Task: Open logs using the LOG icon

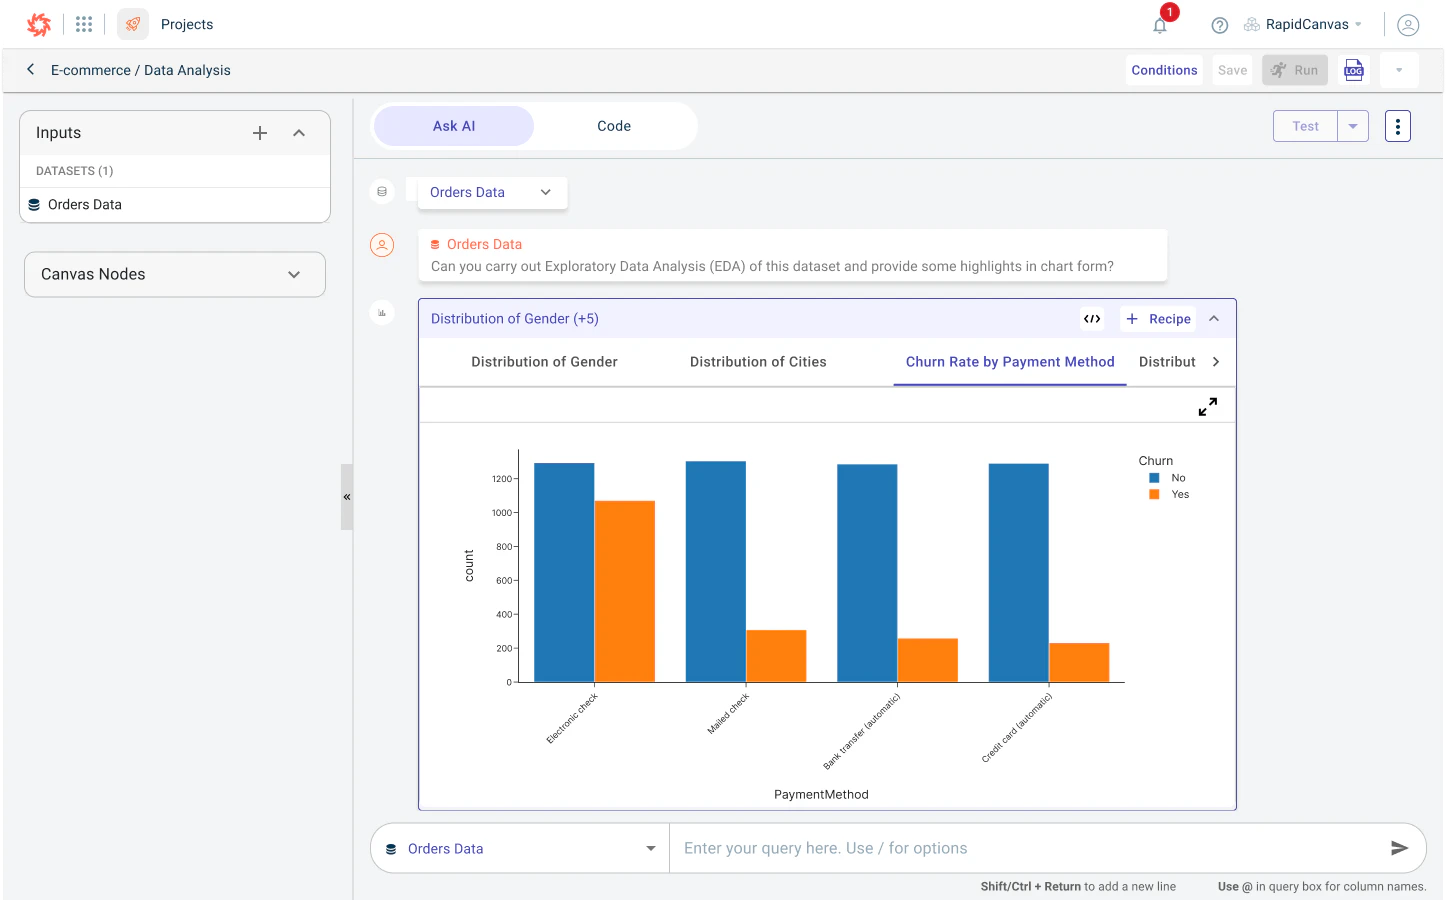Action: coord(1354,69)
